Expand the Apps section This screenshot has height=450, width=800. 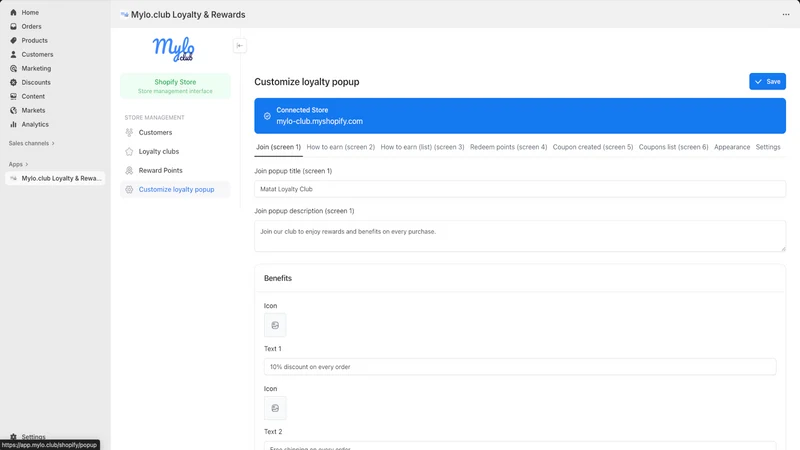click(18, 164)
